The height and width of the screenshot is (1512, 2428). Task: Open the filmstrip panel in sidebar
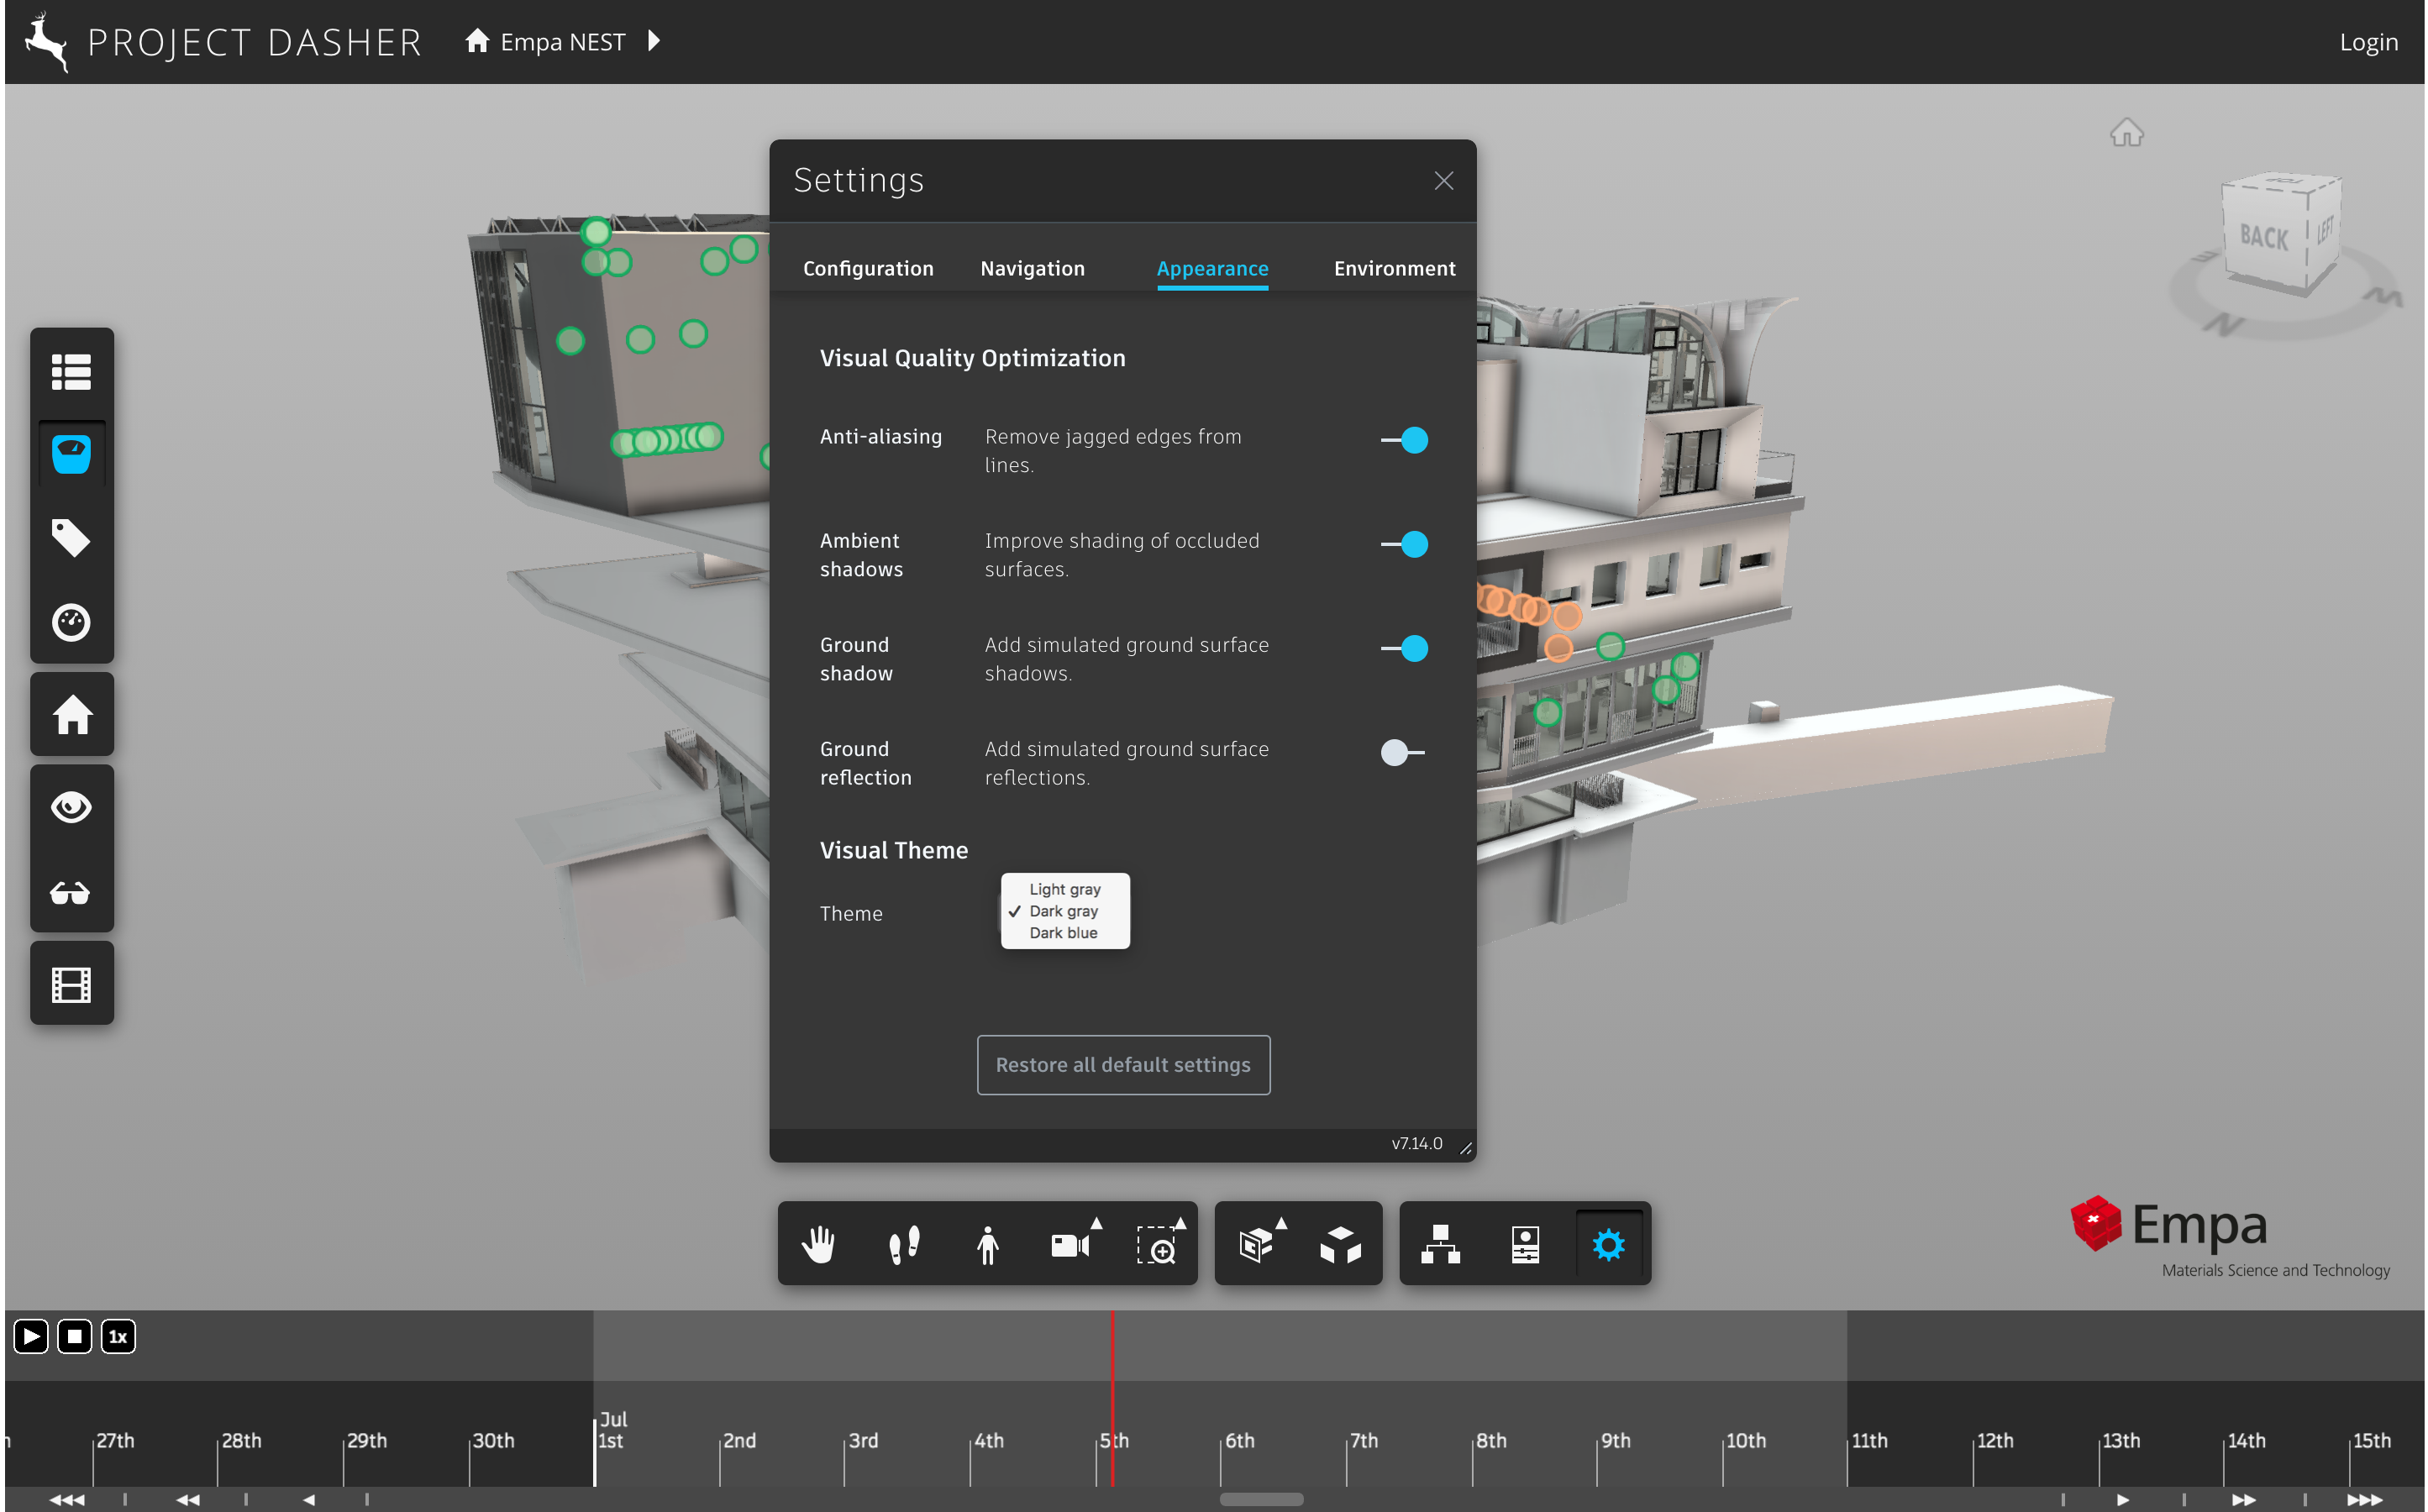point(71,985)
